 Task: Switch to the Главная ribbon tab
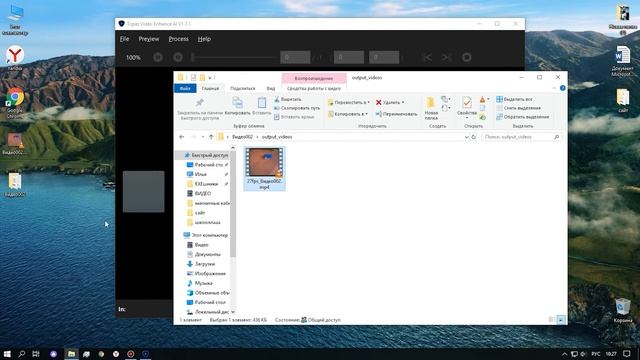click(210, 88)
